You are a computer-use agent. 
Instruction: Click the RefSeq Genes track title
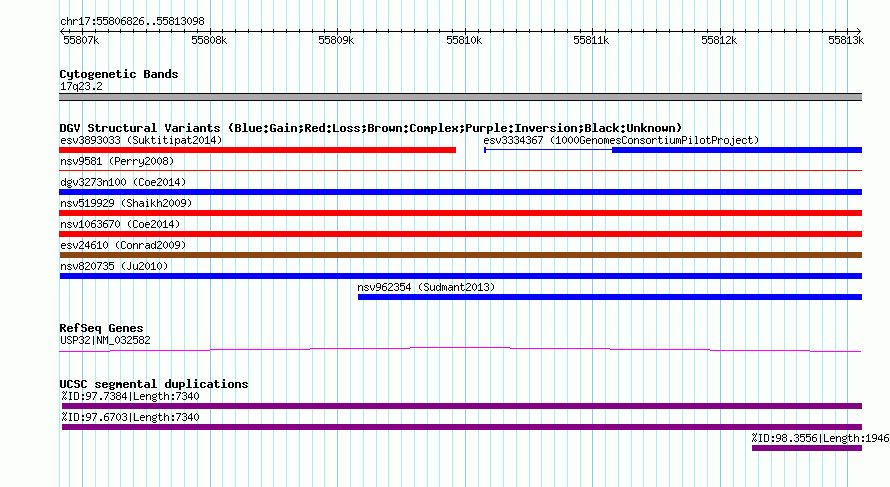tap(101, 328)
